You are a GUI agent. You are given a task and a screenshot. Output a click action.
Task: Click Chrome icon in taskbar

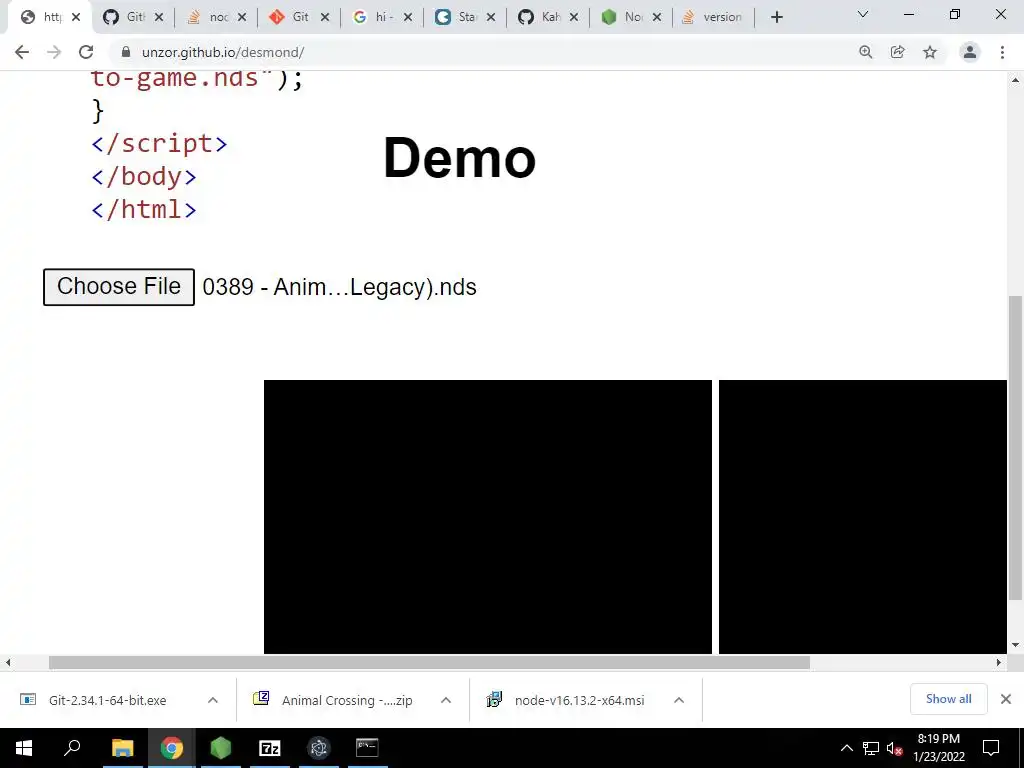[x=172, y=748]
